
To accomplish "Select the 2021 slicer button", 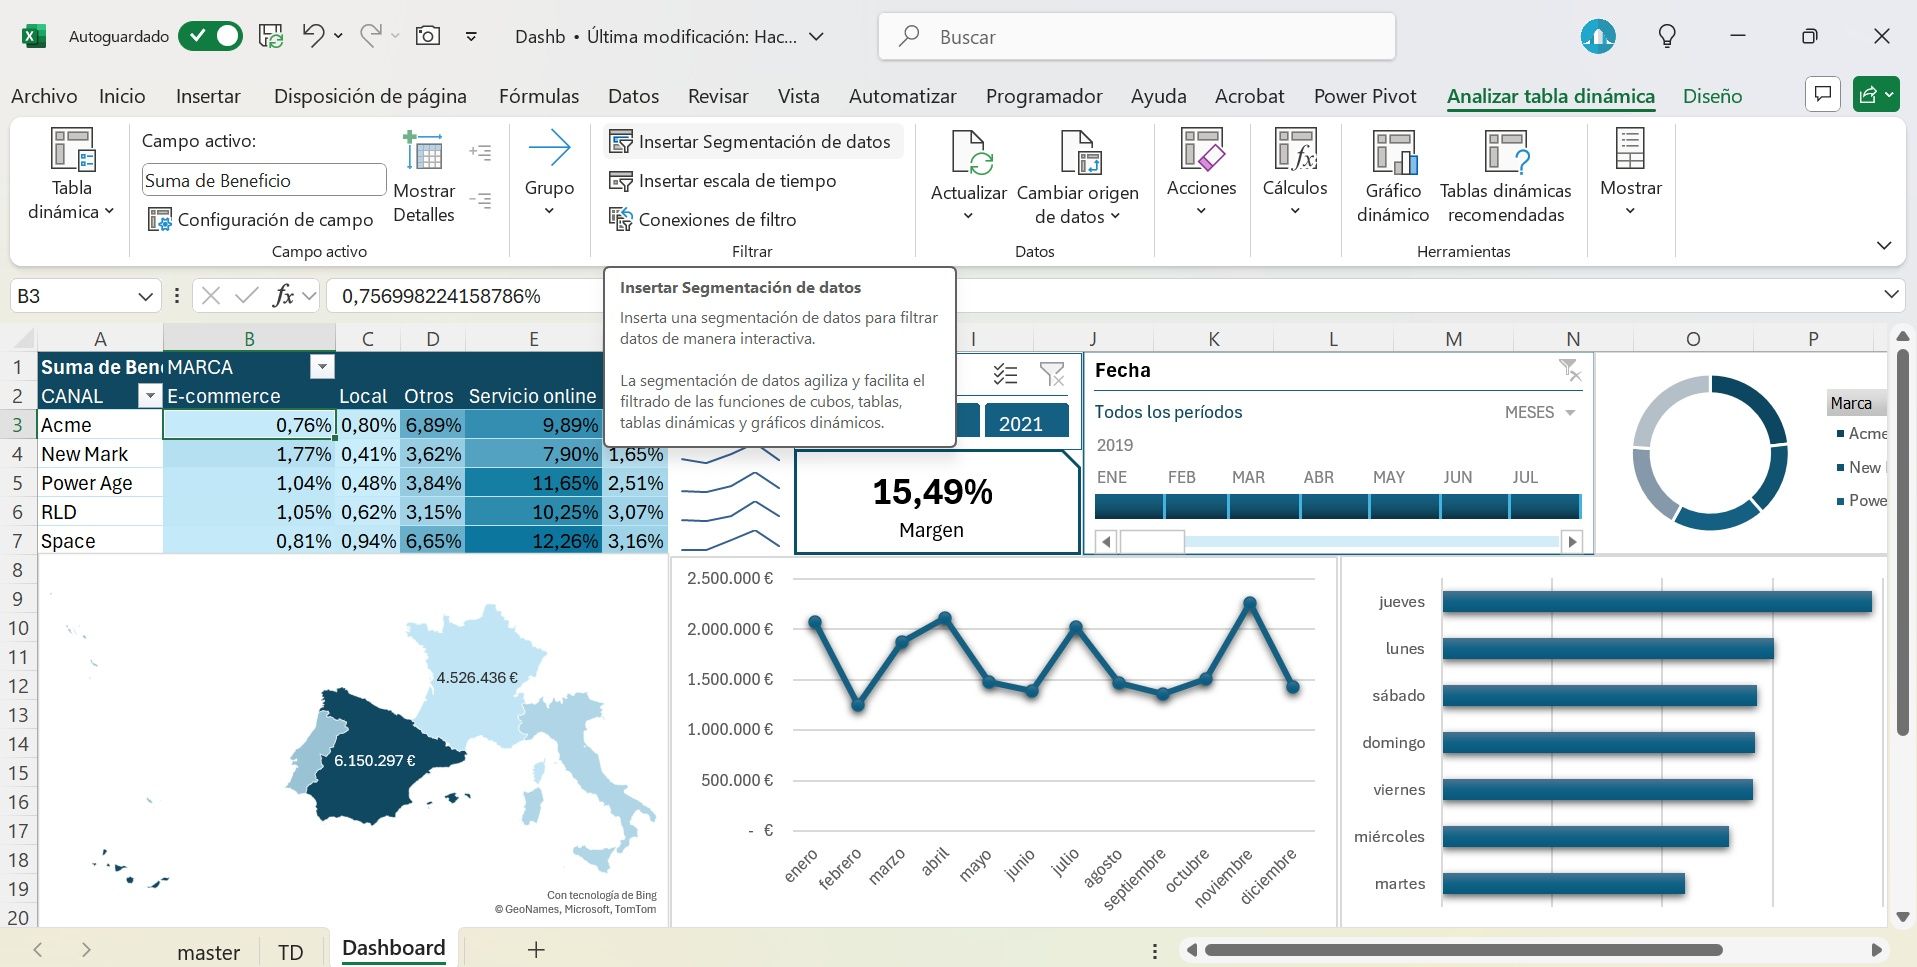I will click(1026, 421).
